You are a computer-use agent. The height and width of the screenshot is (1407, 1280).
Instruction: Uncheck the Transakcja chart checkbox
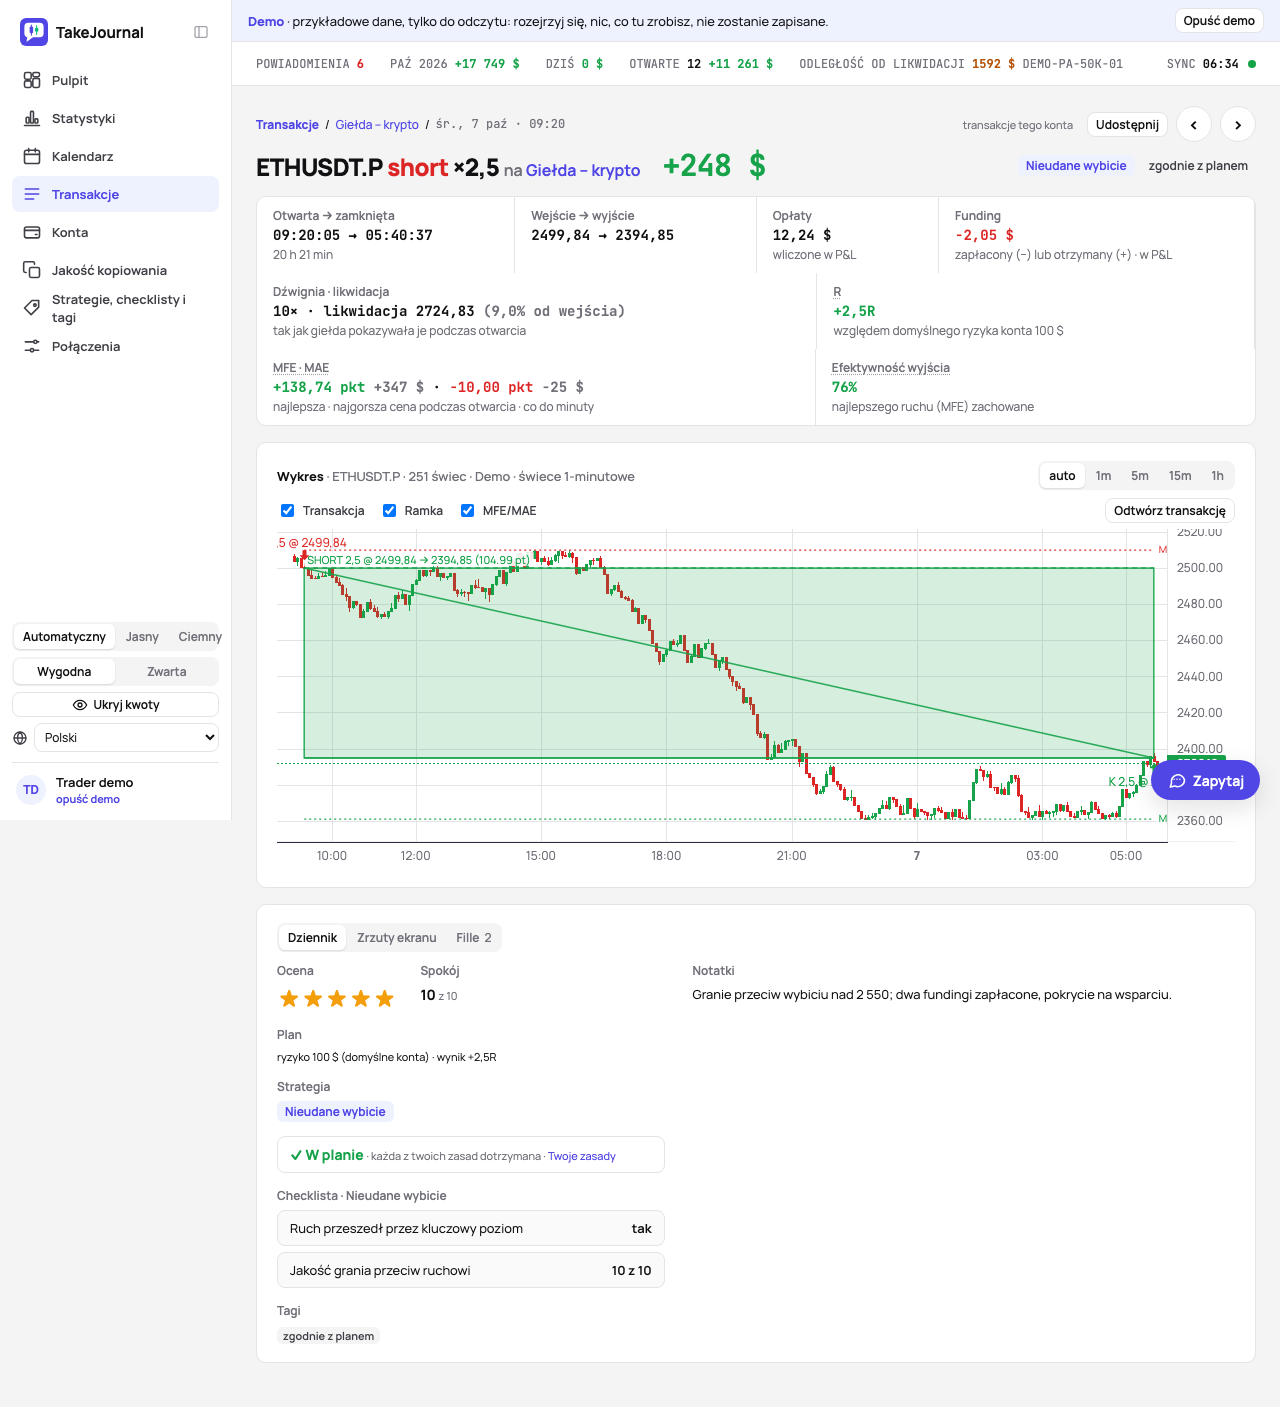tap(288, 511)
